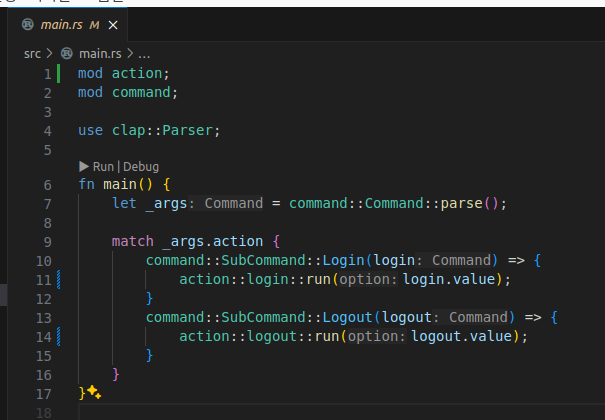This screenshot has width=605, height=420.
Task: Click the blue gutter change marker on line 14
Action: click(x=60, y=336)
